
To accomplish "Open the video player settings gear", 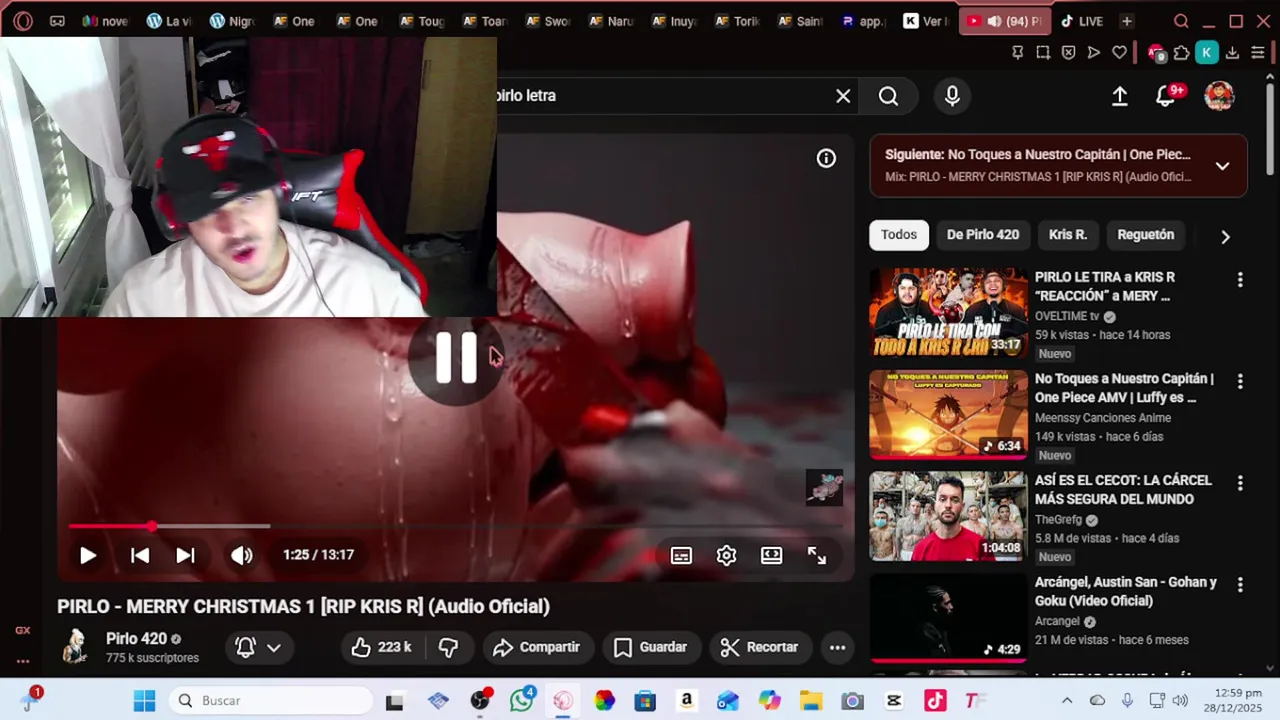I will click(x=726, y=555).
